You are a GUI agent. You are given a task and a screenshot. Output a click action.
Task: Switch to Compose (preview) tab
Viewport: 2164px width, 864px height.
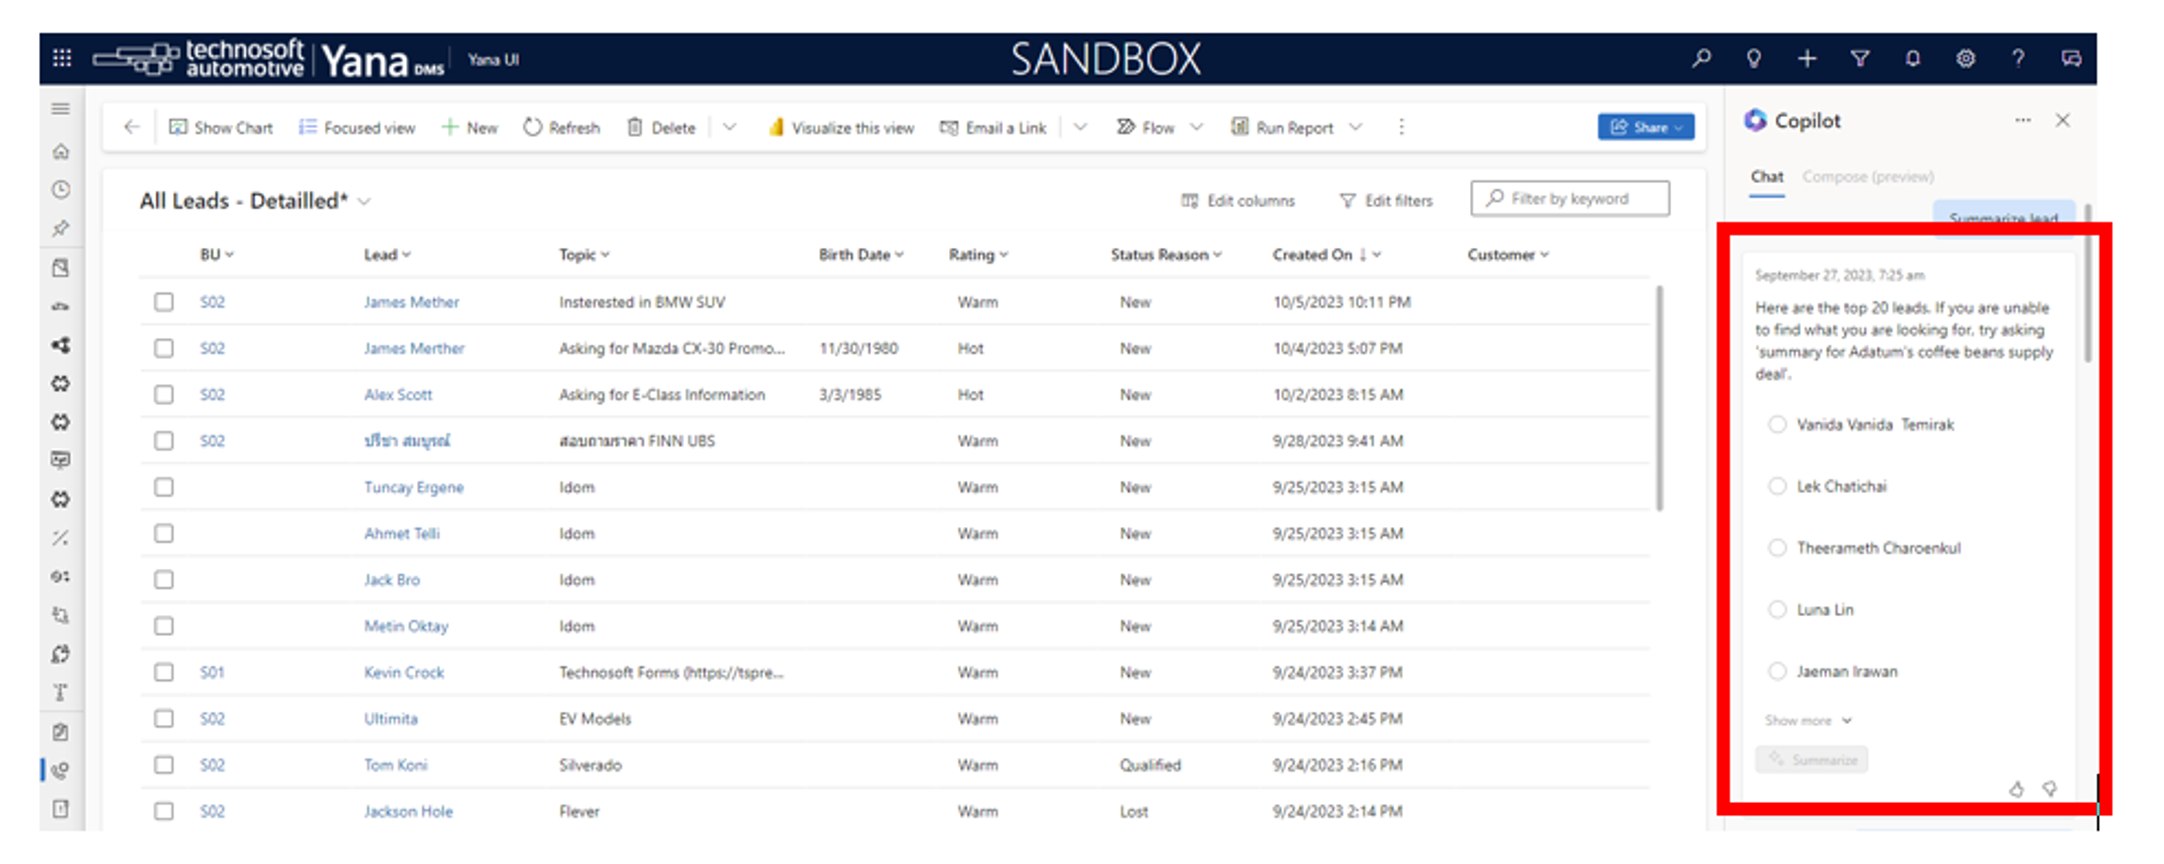[x=1868, y=176]
